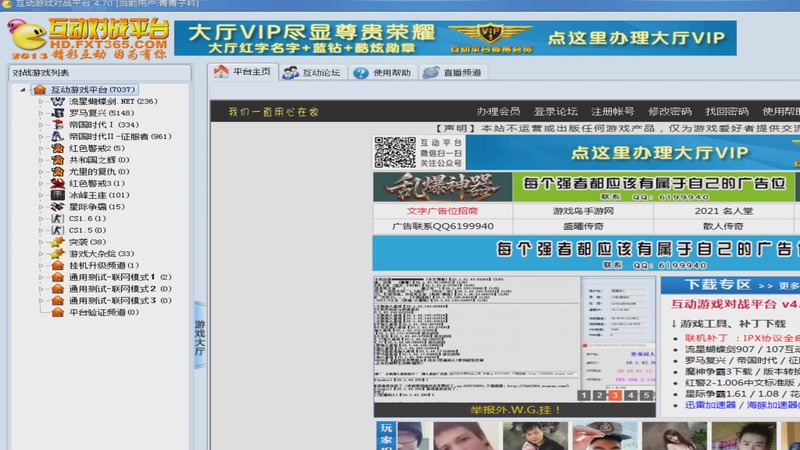Click the 冰峰王座 game icon
The height and width of the screenshot is (450, 800).
(58, 195)
